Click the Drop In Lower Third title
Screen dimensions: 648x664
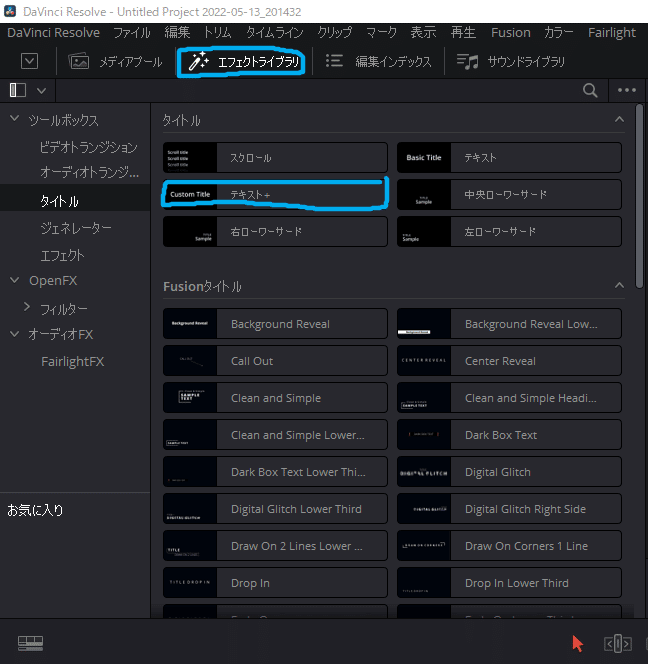pyautogui.click(x=509, y=583)
